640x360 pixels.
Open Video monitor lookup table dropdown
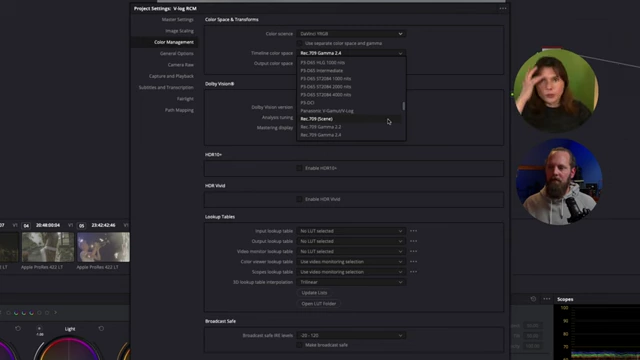coord(351,251)
